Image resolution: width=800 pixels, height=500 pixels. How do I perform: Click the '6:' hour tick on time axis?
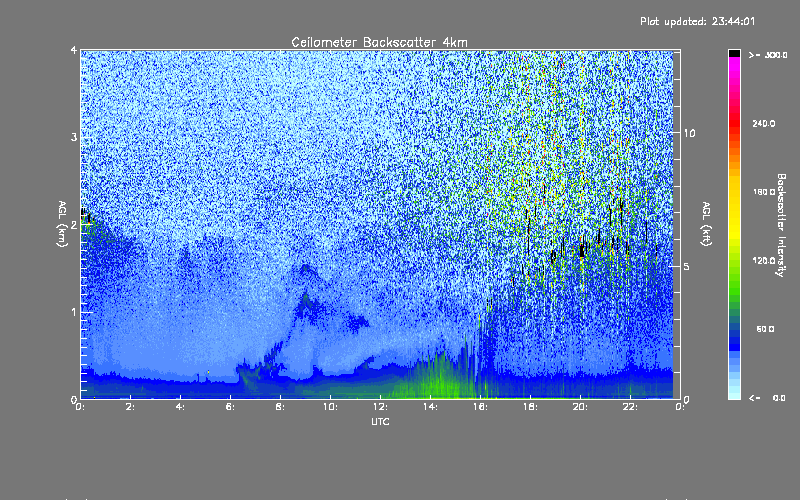[x=231, y=407]
